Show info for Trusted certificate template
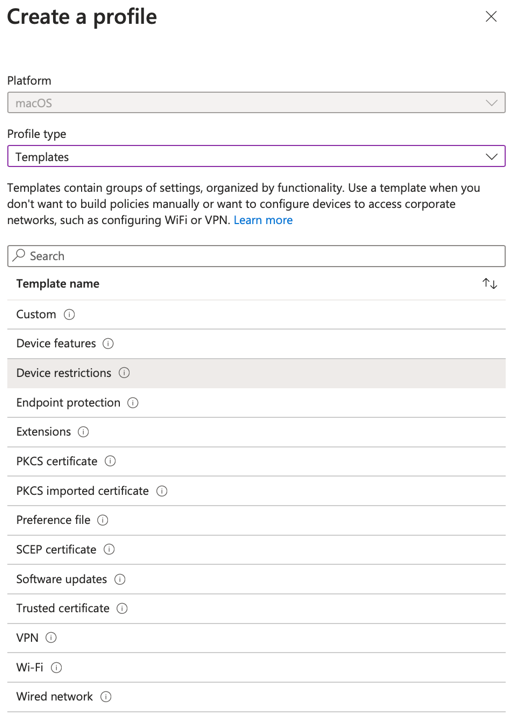The image size is (519, 725). (122, 608)
